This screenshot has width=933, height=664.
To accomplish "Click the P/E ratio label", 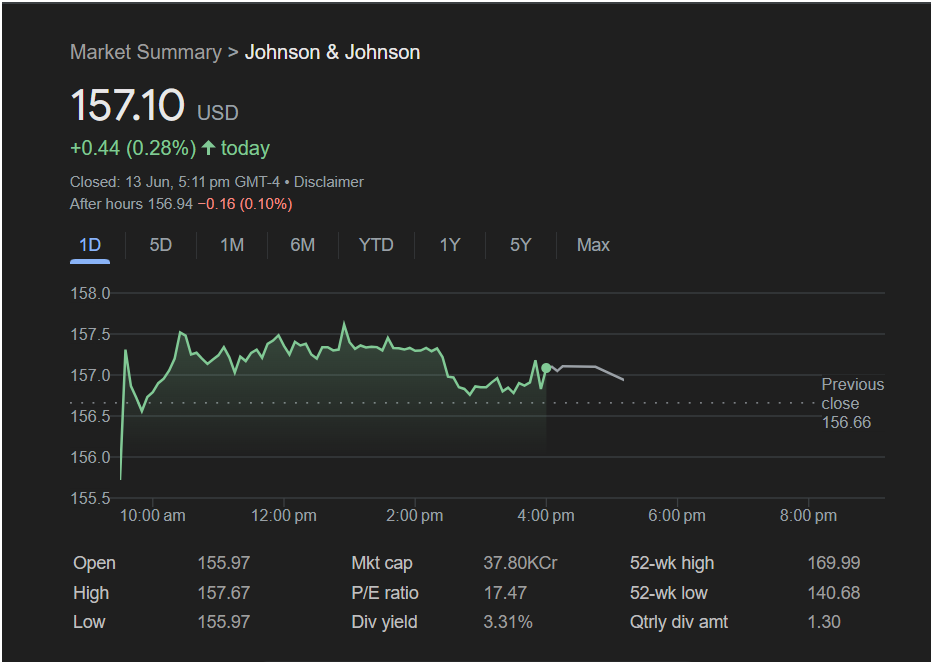I will (x=385, y=593).
